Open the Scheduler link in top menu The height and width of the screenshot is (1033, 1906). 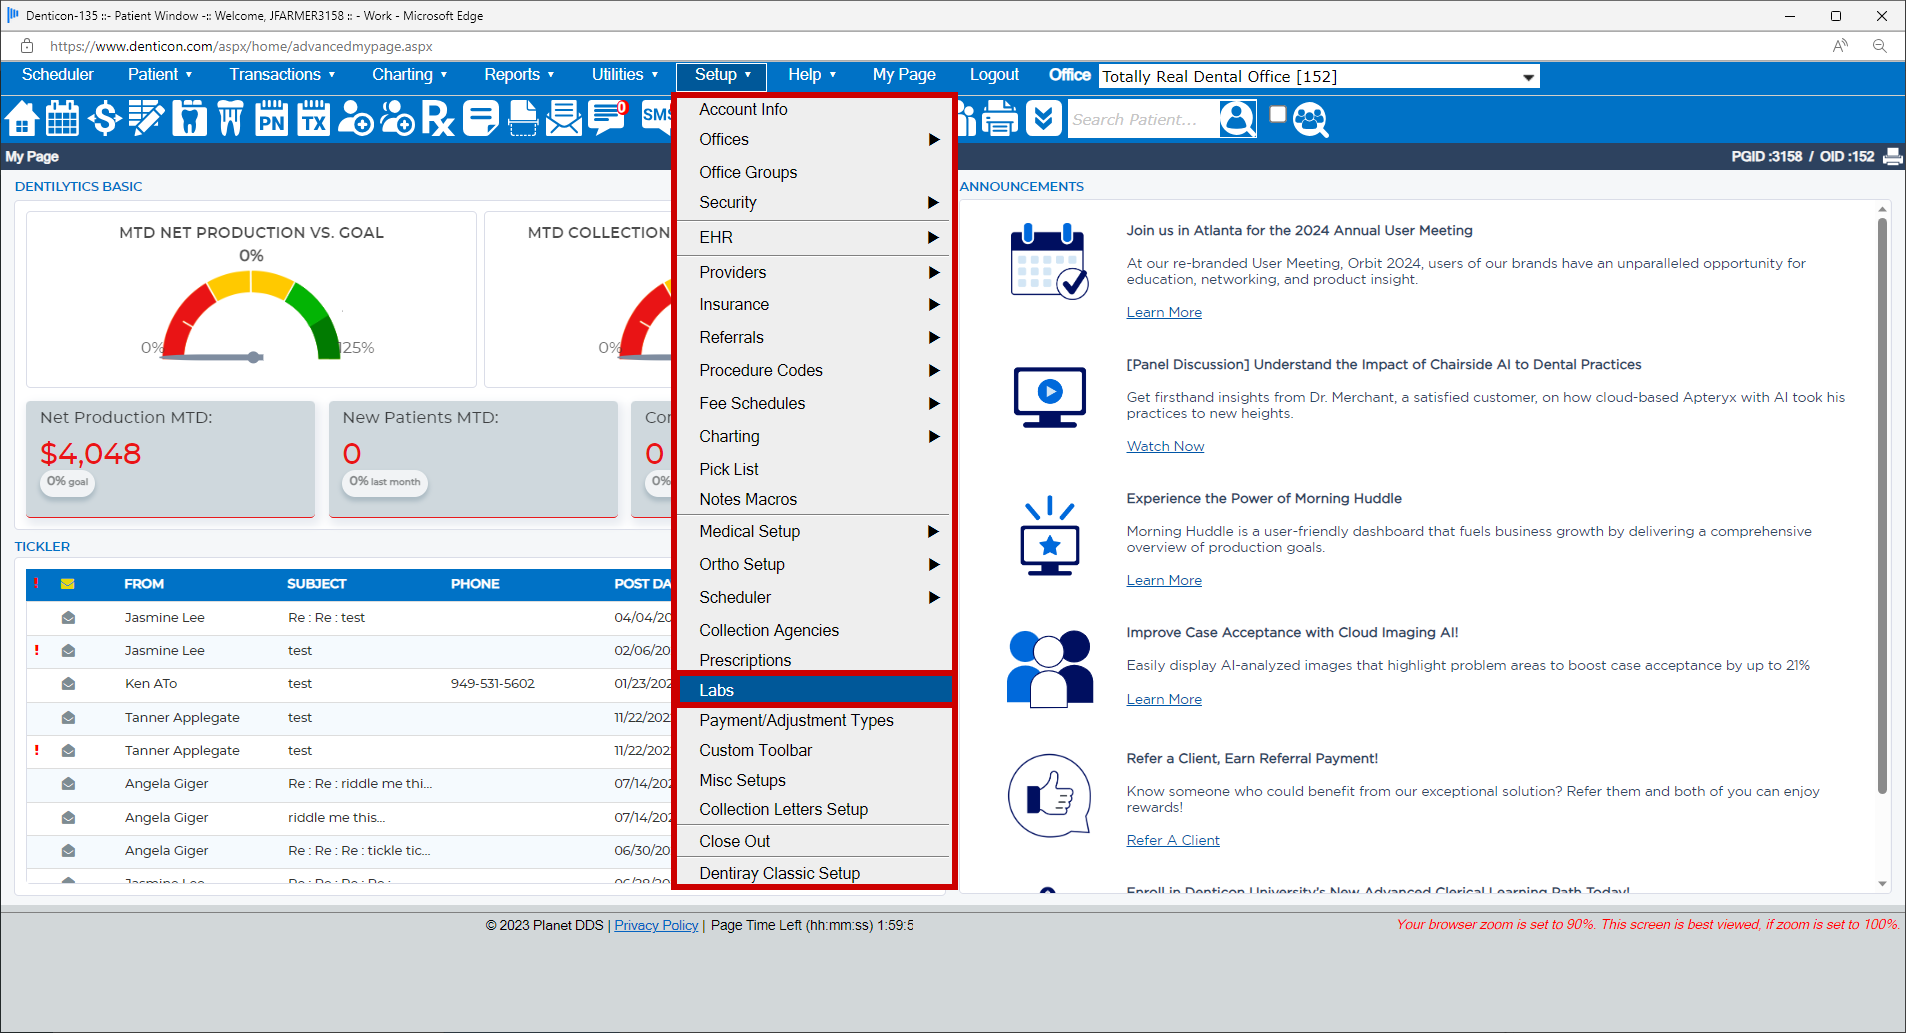[x=58, y=75]
